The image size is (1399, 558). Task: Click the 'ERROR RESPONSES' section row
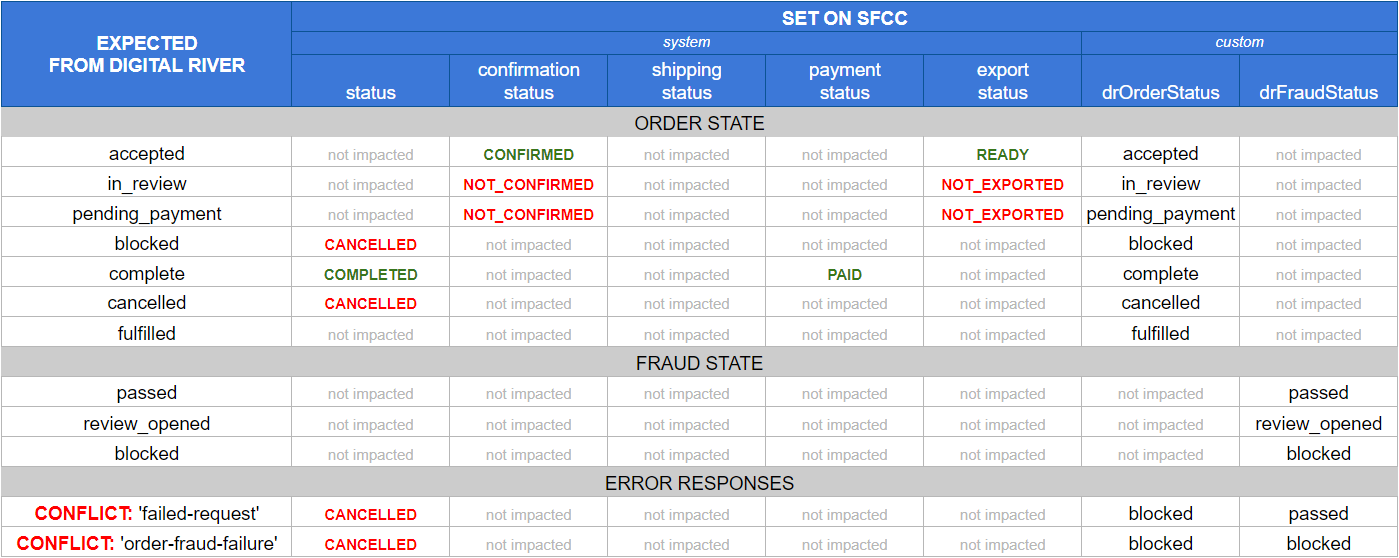click(x=699, y=483)
